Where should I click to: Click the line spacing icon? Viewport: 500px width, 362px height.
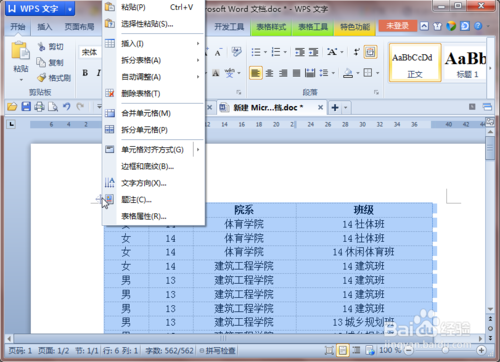324,73
